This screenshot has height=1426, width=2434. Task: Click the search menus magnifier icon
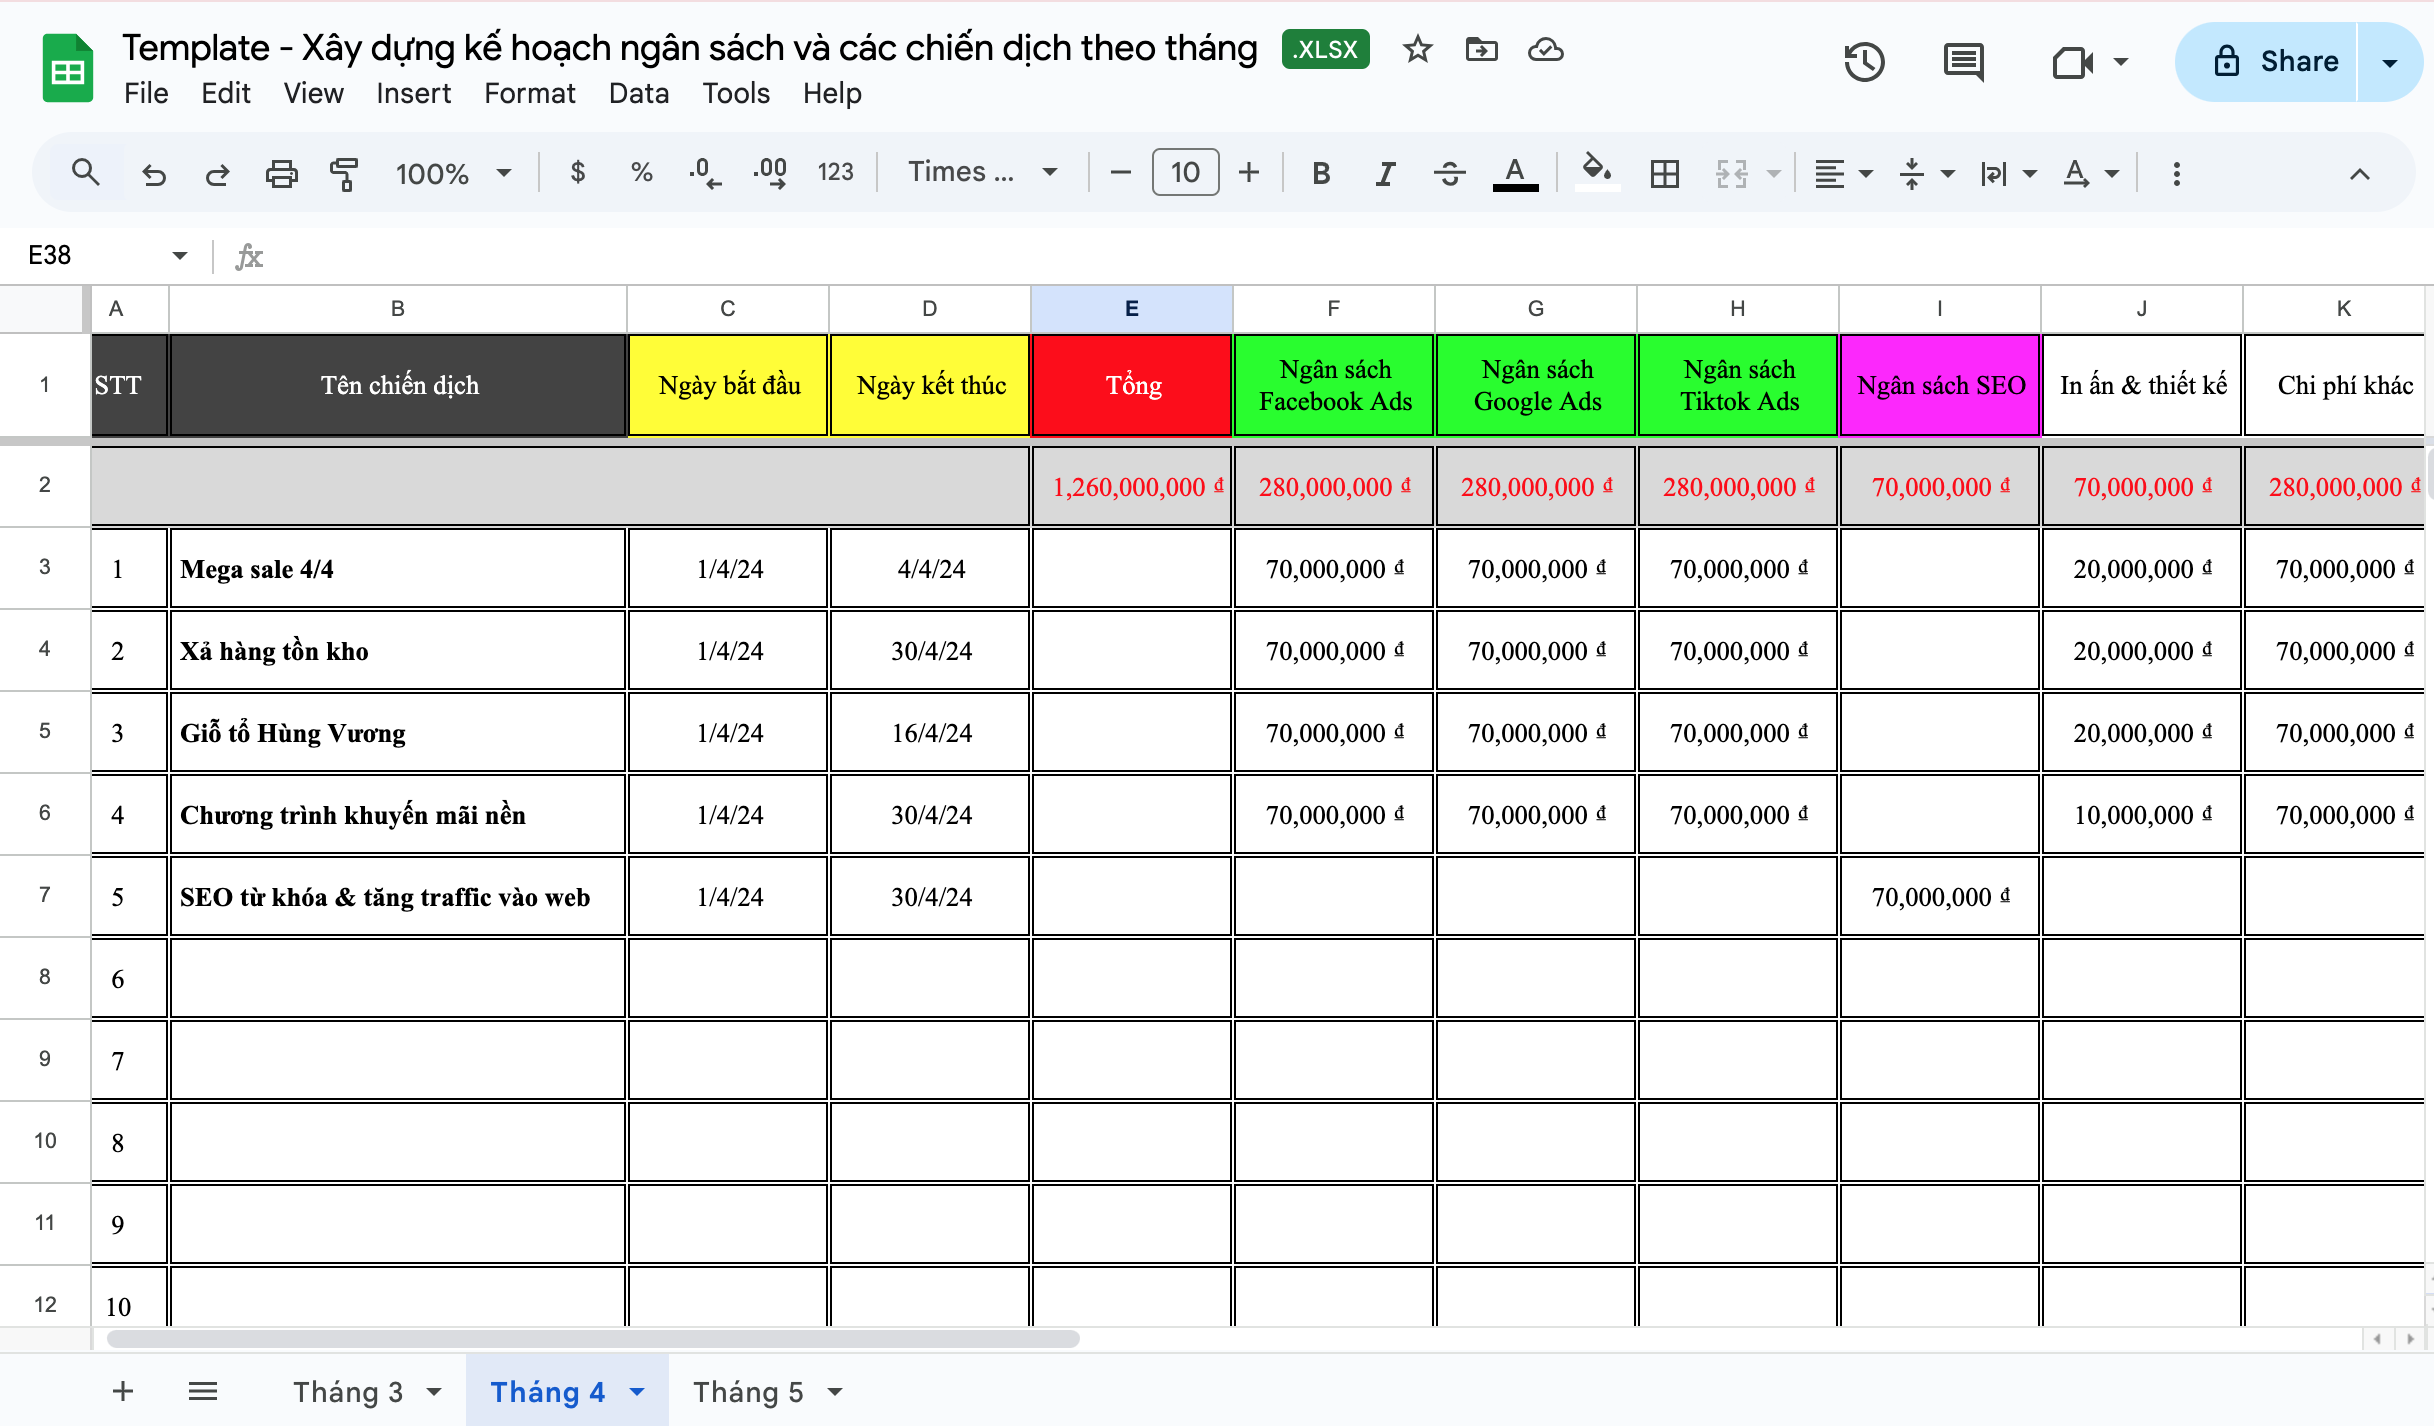[86, 174]
